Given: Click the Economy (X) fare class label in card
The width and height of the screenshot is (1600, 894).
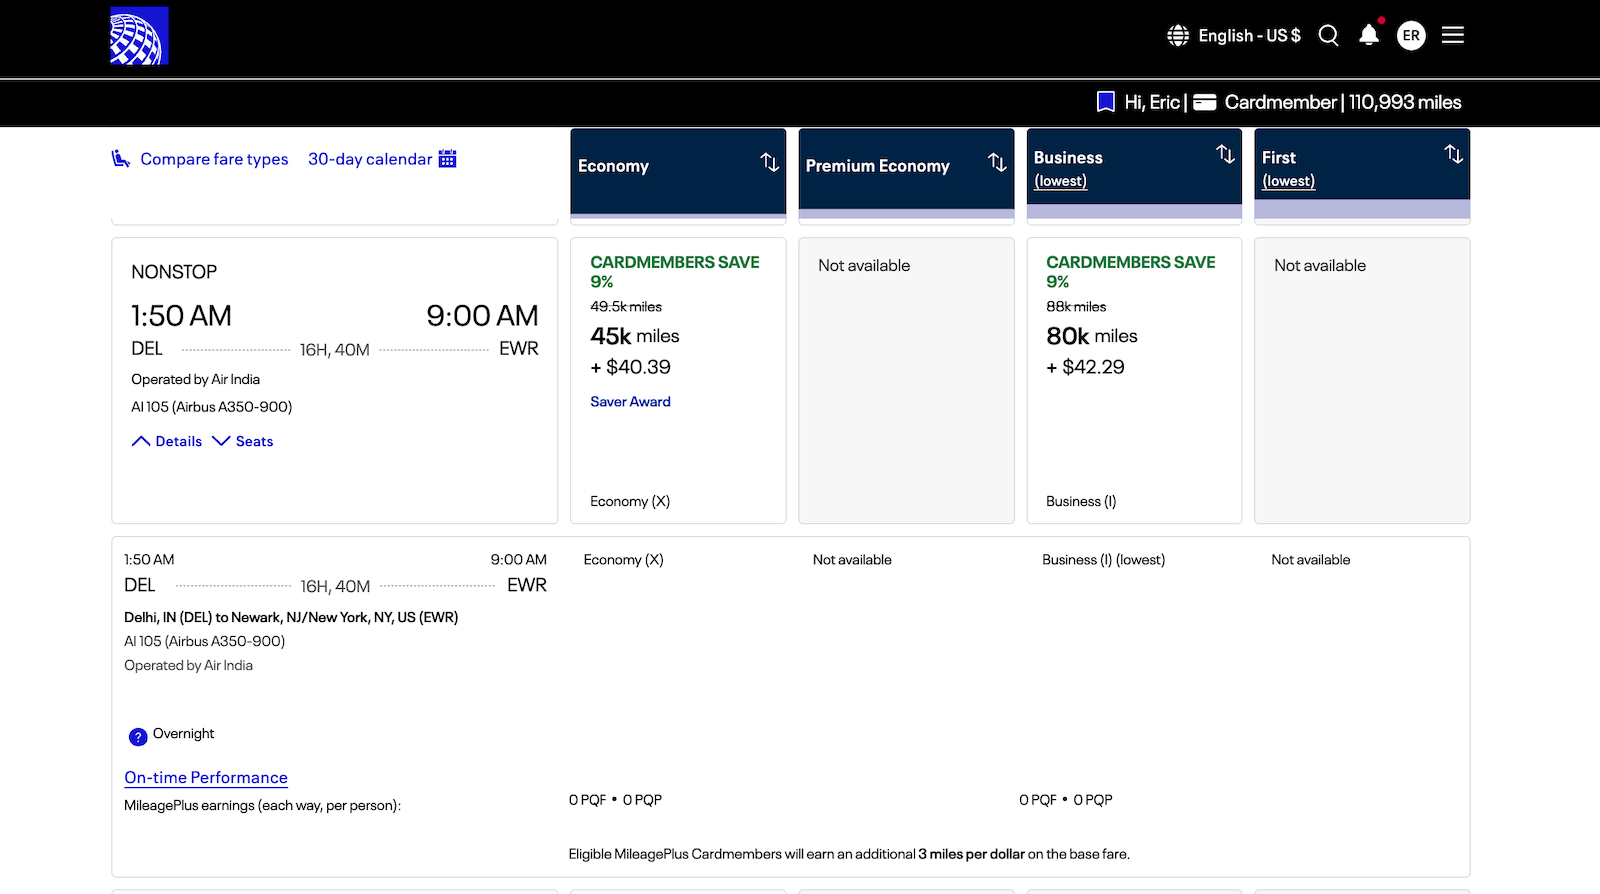Looking at the screenshot, I should pos(630,502).
